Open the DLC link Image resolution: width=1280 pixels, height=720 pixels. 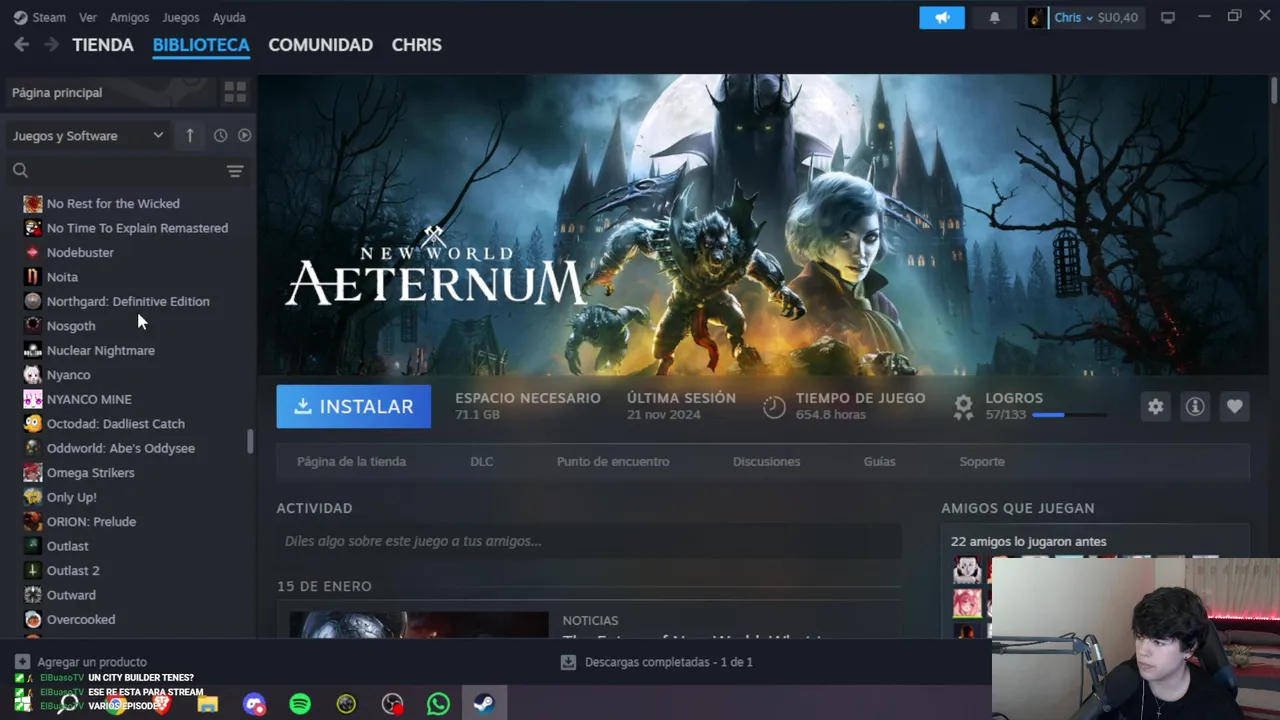point(482,461)
